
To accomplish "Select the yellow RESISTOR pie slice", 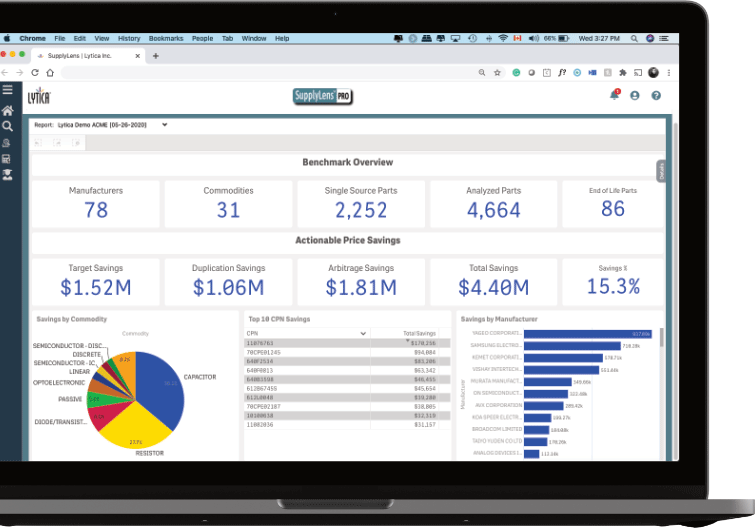I will point(133,427).
